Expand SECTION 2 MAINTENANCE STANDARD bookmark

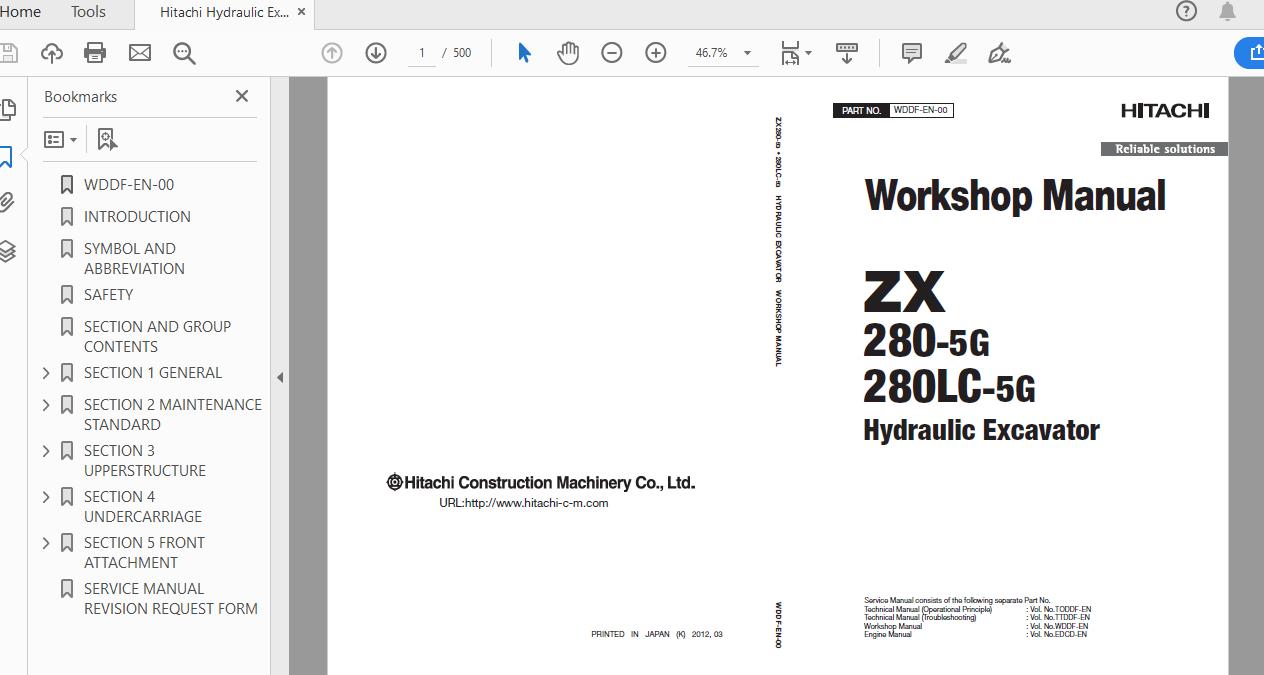click(x=46, y=405)
